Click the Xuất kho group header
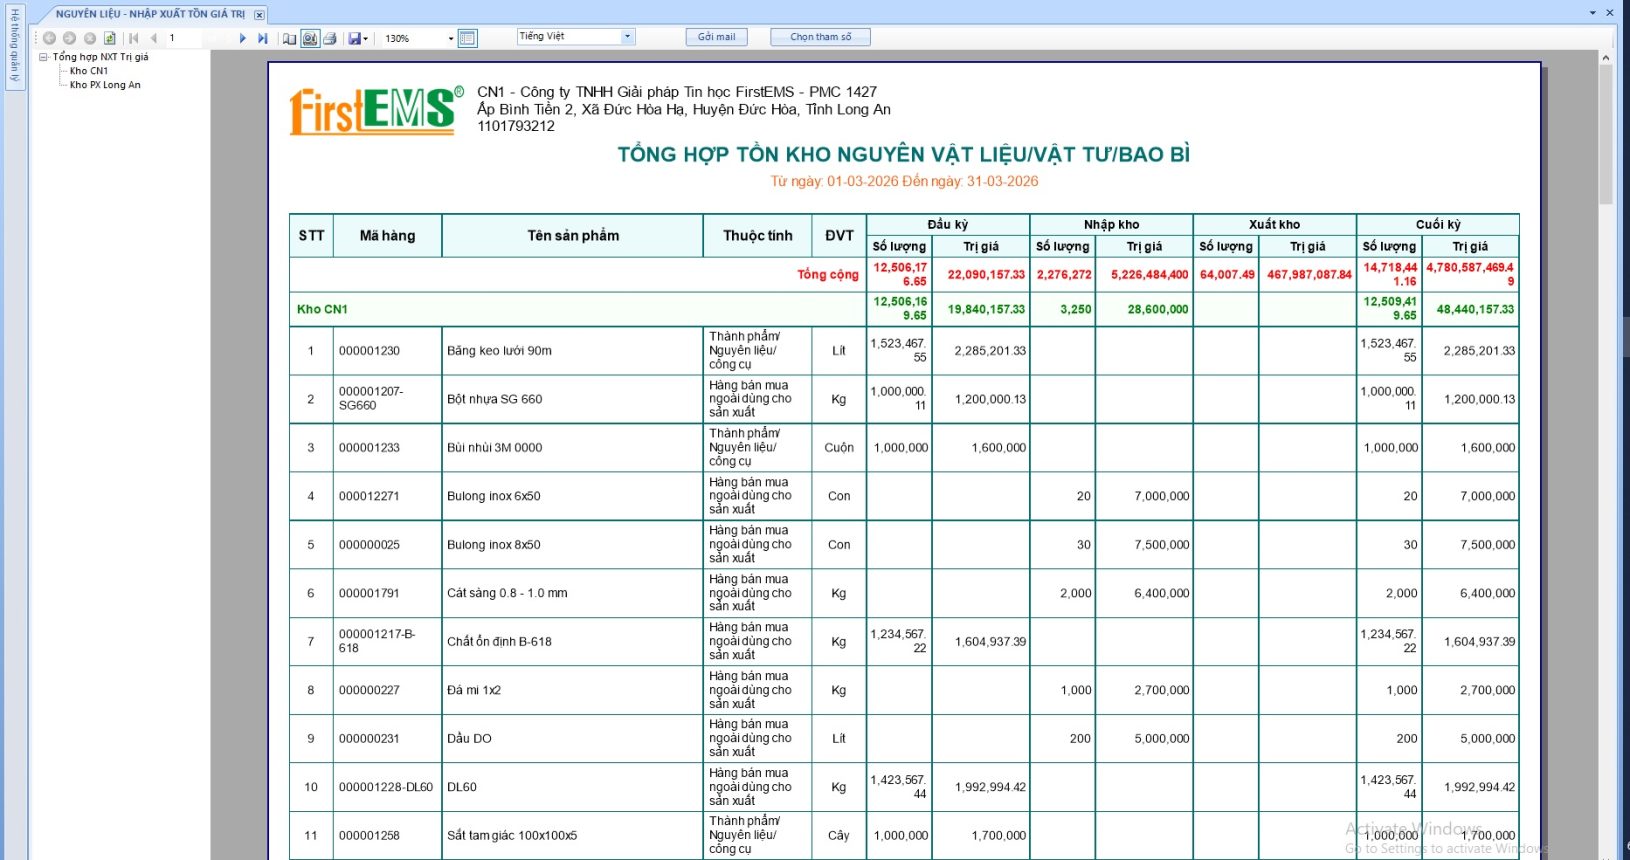 coord(1274,225)
